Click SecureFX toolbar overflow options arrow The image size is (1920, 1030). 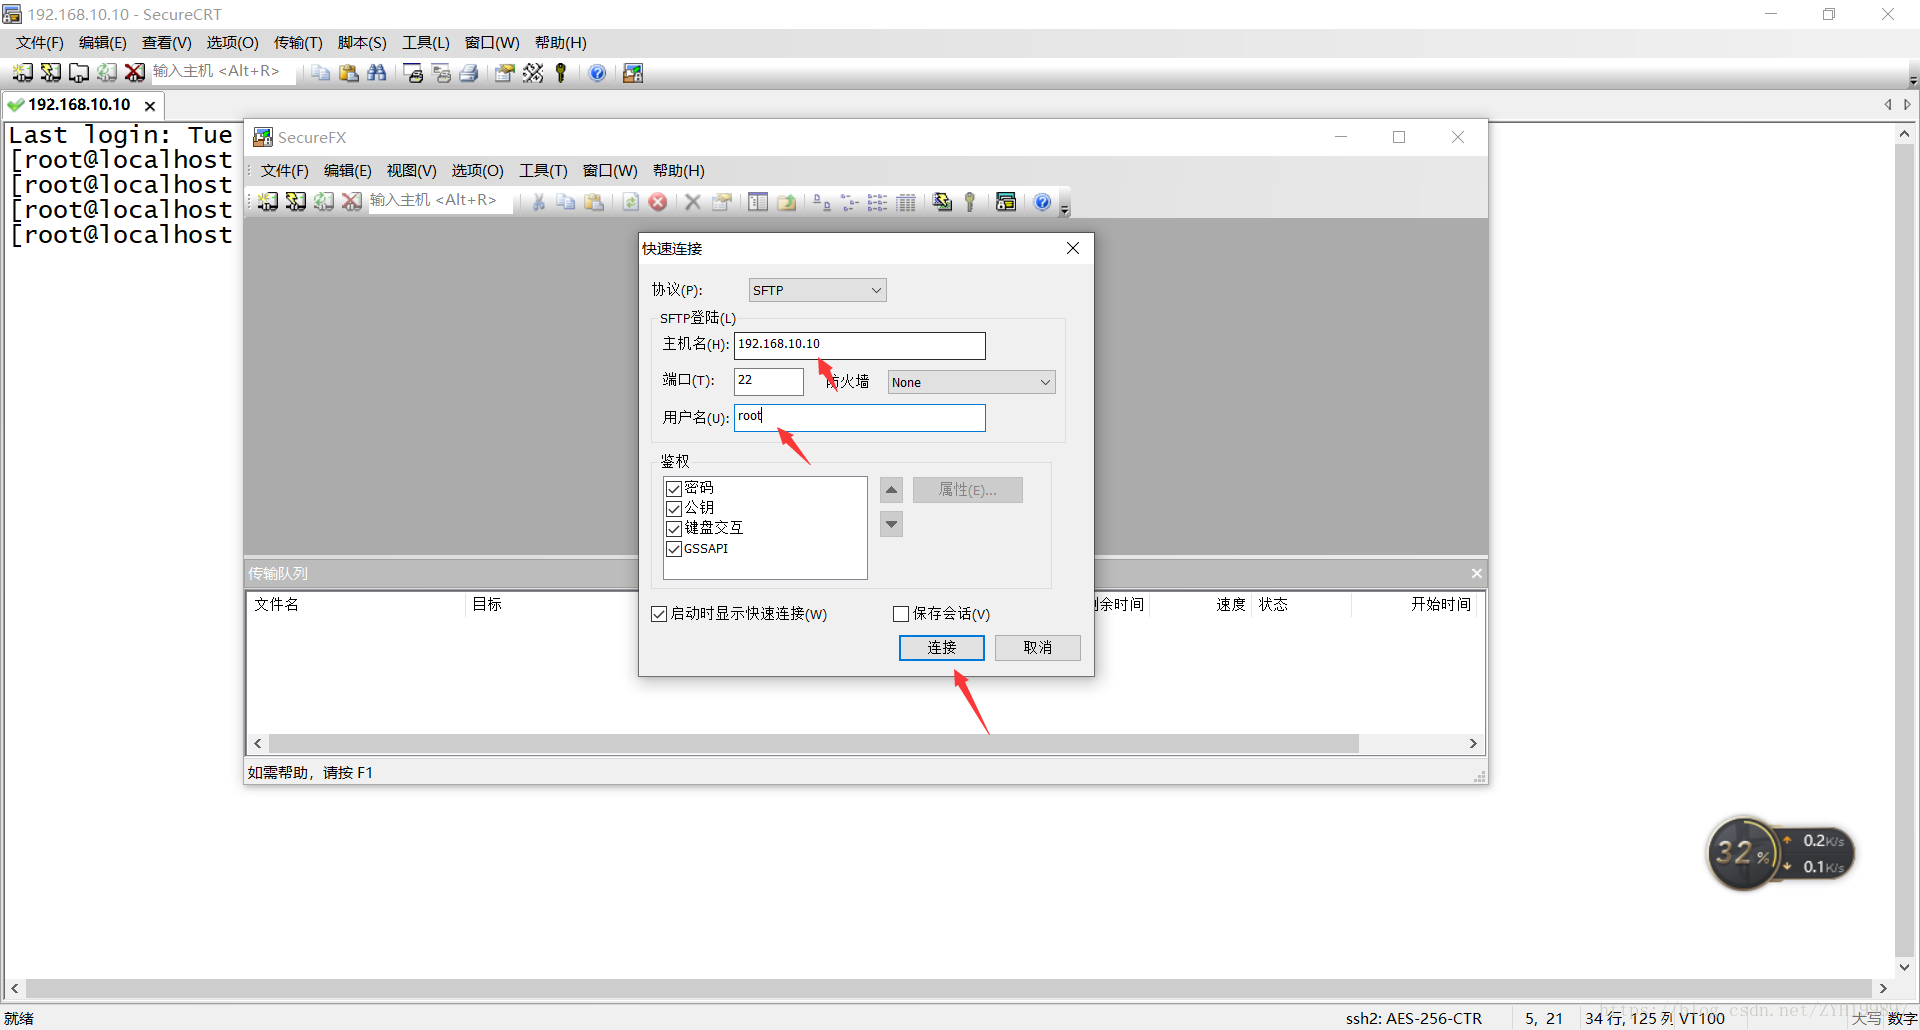click(1064, 207)
